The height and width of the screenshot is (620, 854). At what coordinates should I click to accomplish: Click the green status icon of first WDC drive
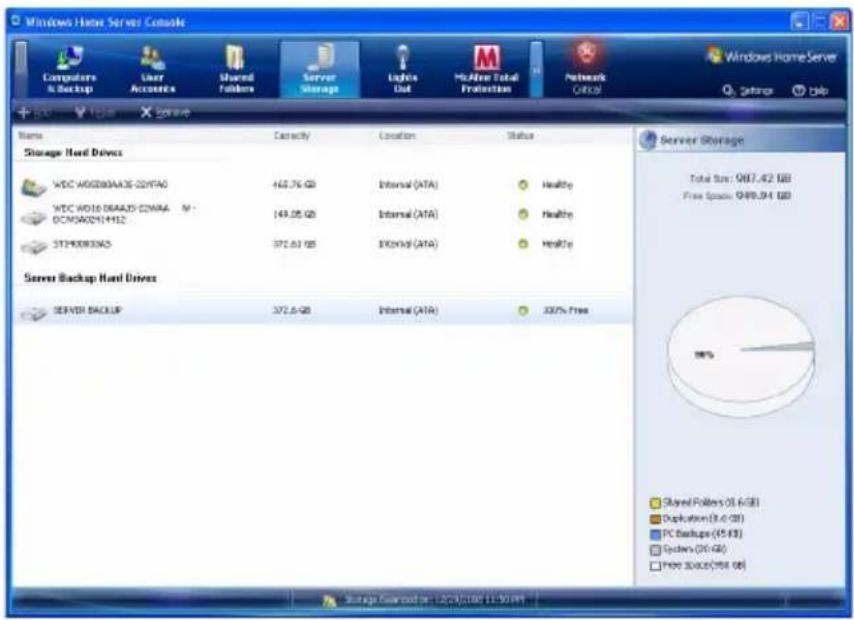pyautogui.click(x=523, y=185)
